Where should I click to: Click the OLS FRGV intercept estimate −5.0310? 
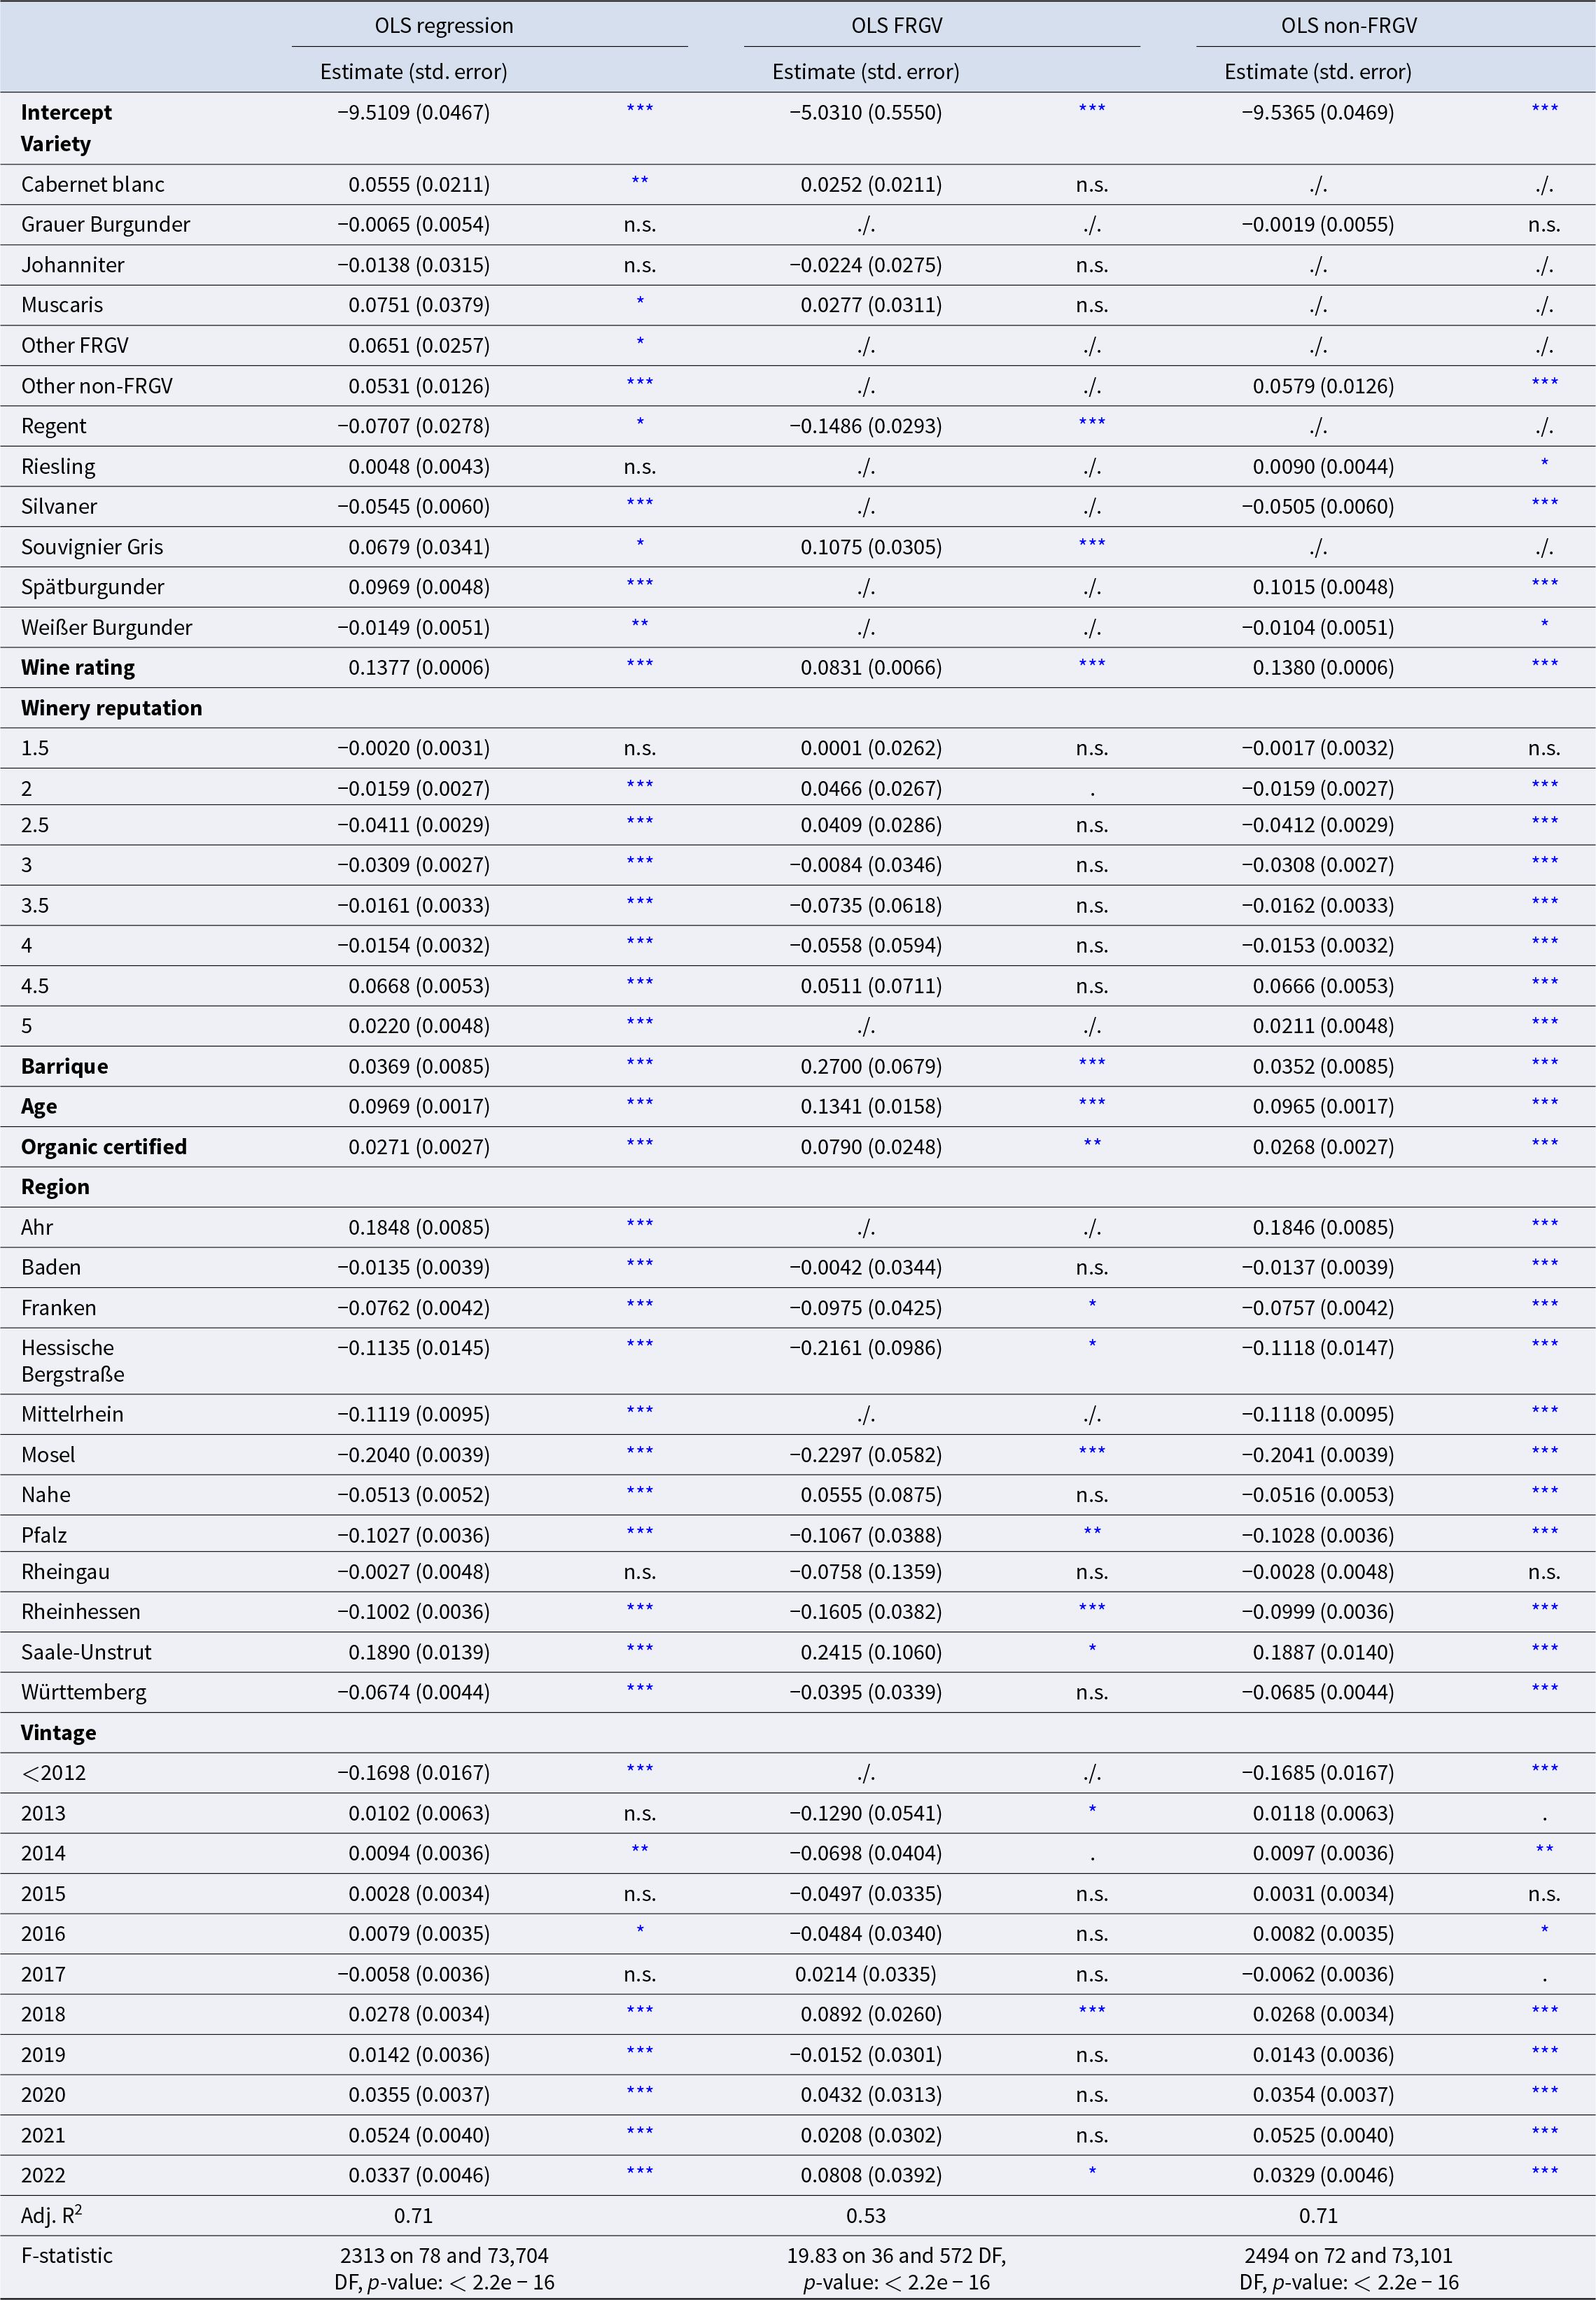coord(865,112)
